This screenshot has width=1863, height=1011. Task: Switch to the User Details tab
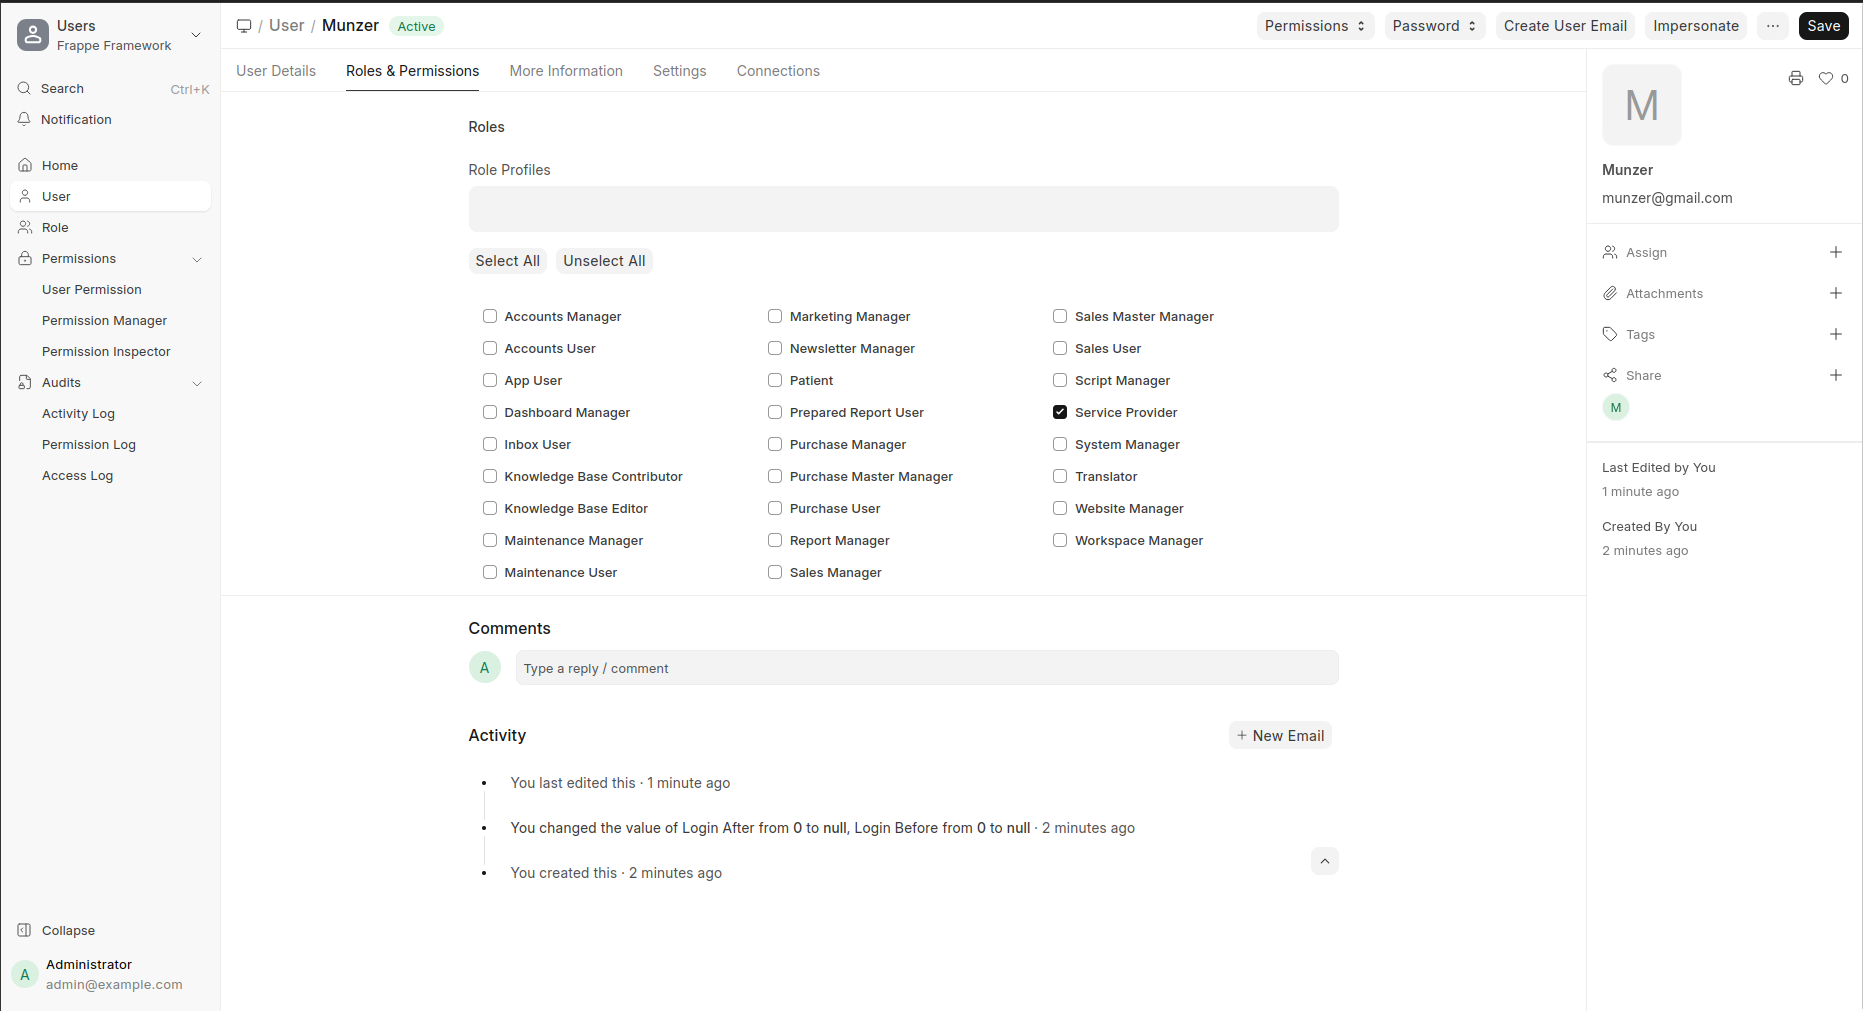(x=276, y=71)
